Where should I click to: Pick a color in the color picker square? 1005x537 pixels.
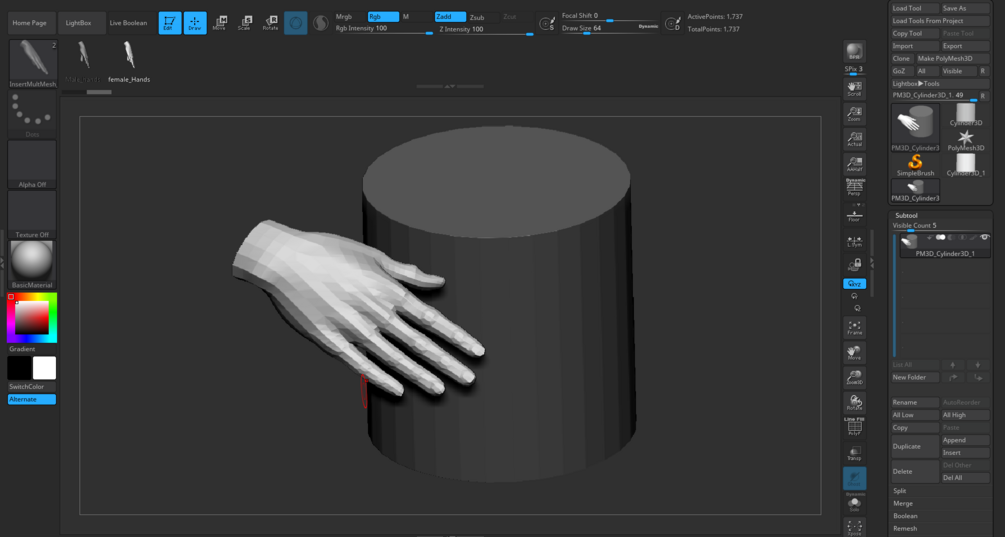(32, 317)
